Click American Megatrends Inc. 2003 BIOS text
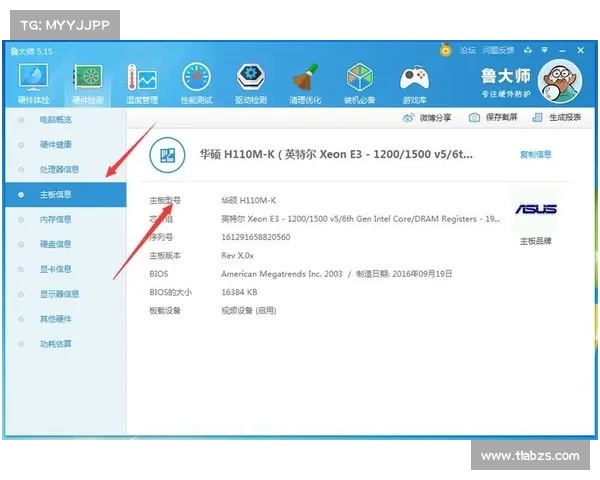Image resolution: width=600 pixels, height=480 pixels. point(282,274)
